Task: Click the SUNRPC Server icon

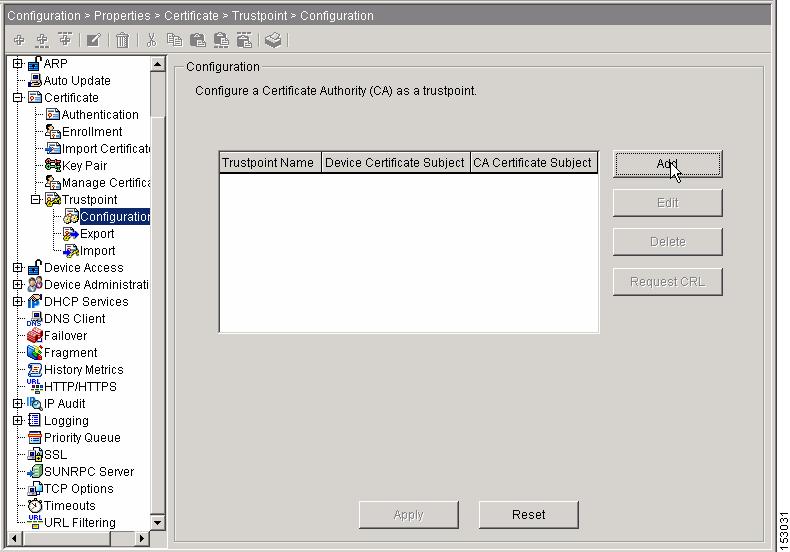Action: coord(35,471)
